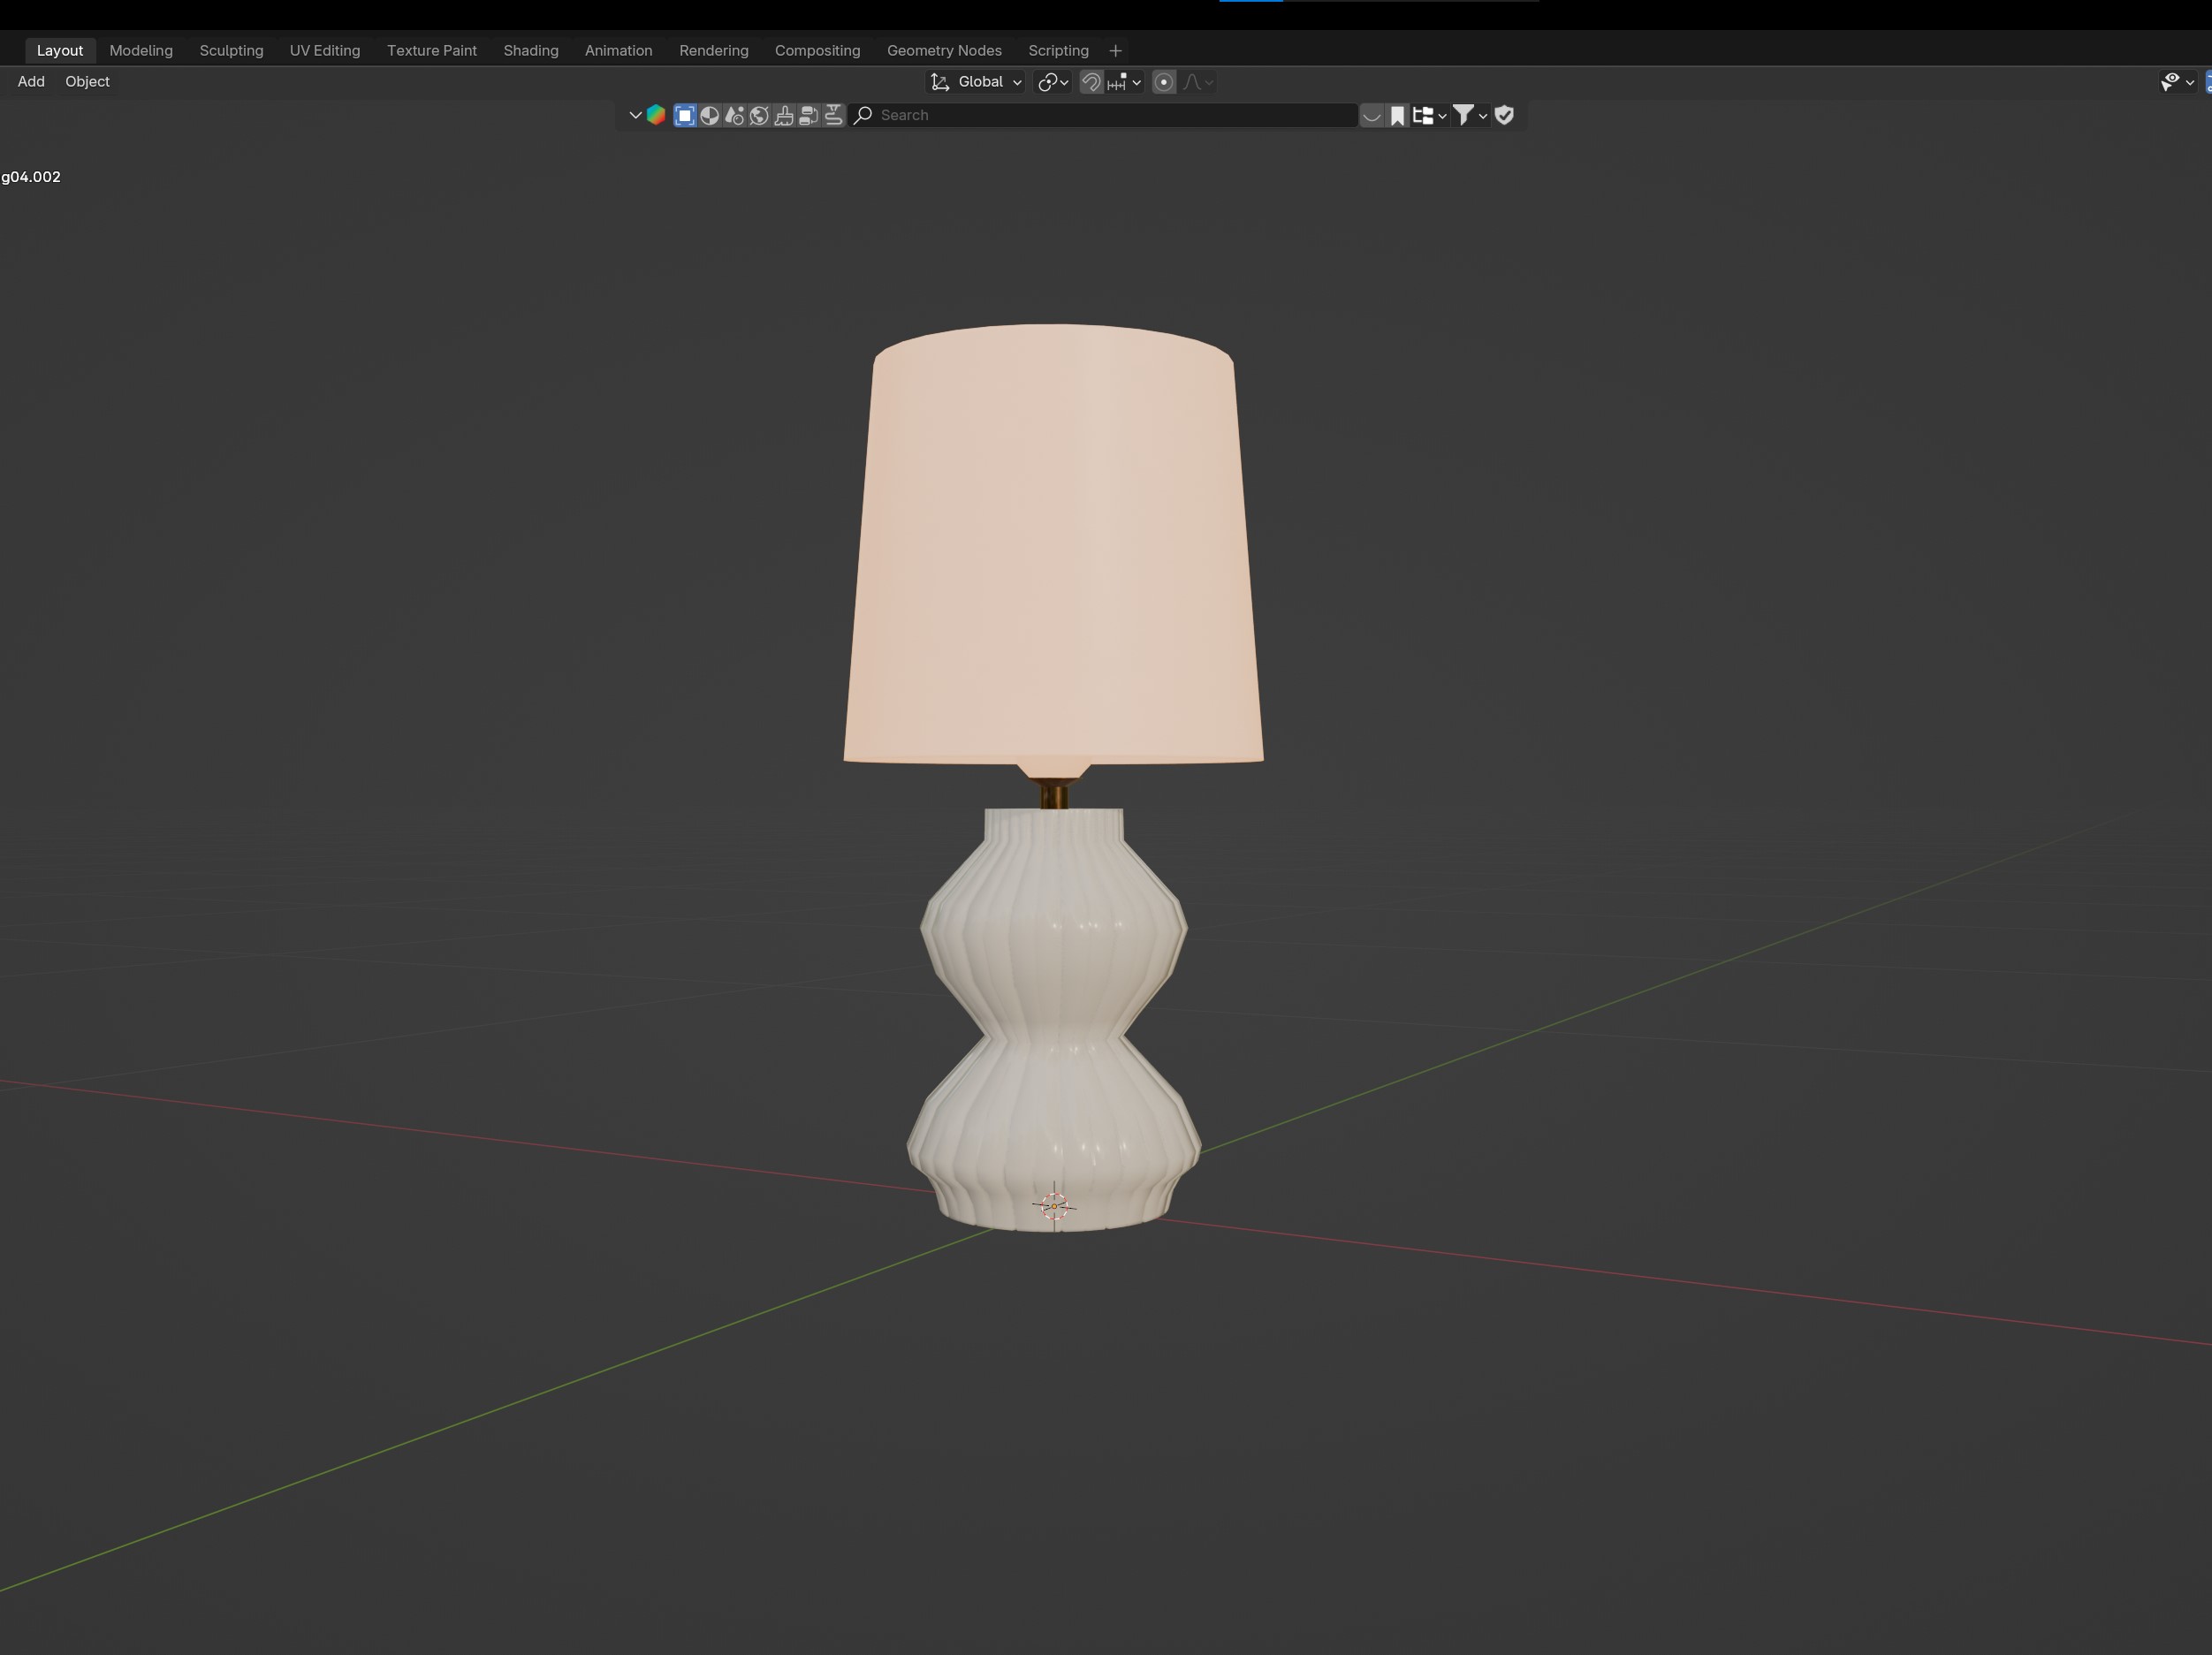Open the Animation workspace tab

618,50
